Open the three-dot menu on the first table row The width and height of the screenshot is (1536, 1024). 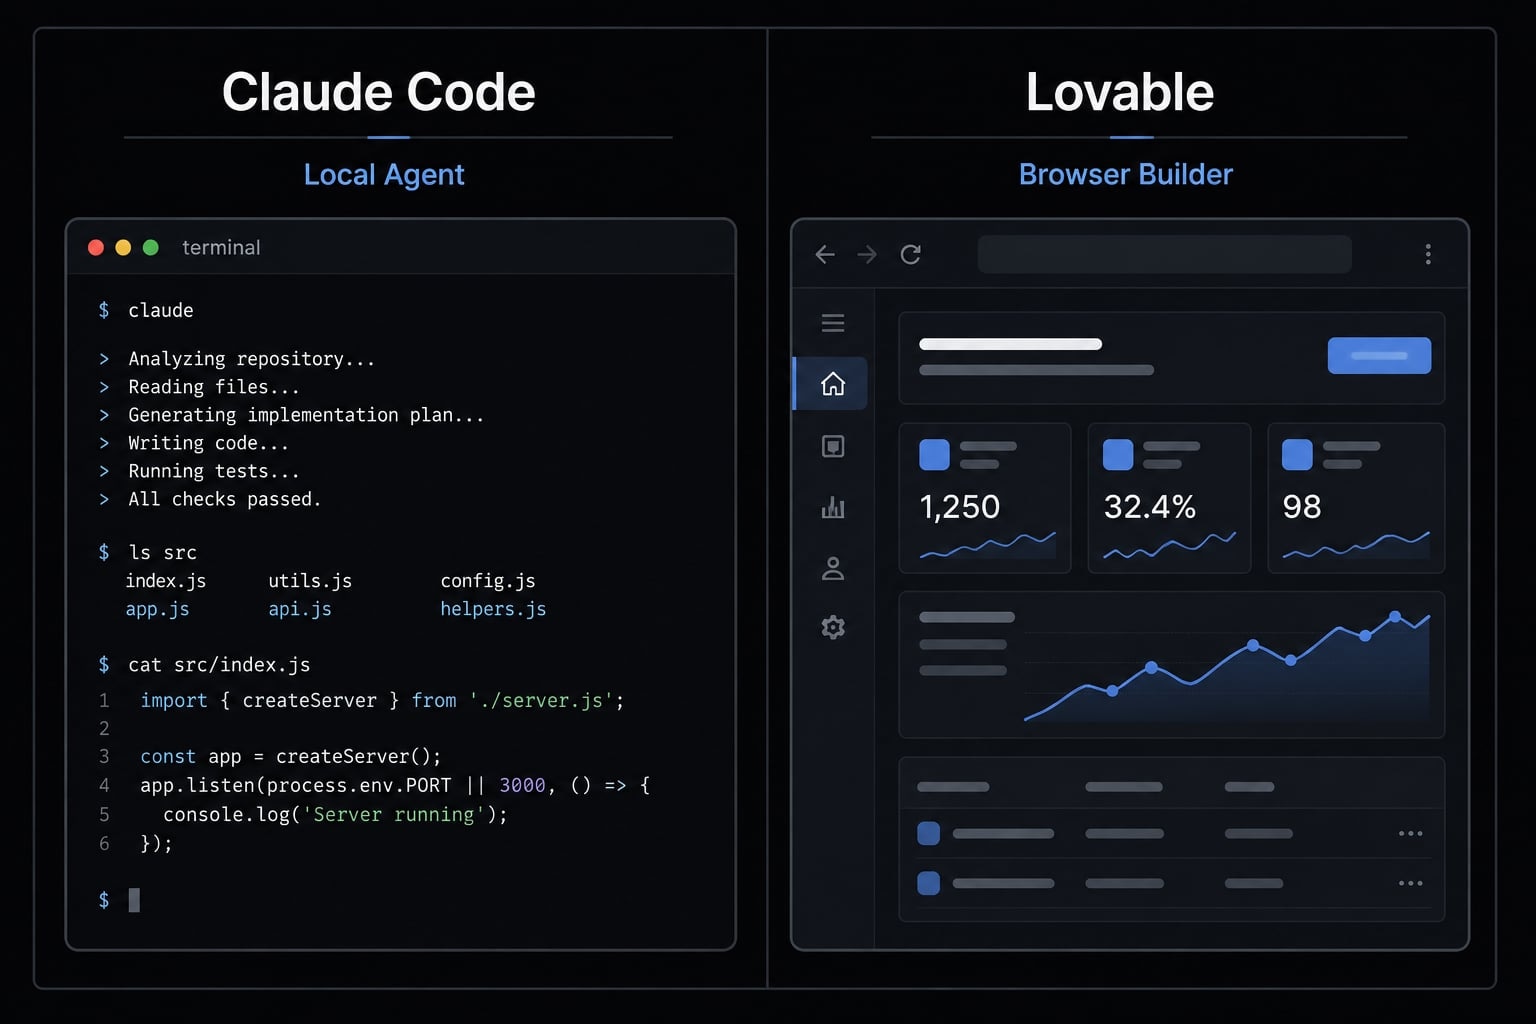(x=1410, y=833)
